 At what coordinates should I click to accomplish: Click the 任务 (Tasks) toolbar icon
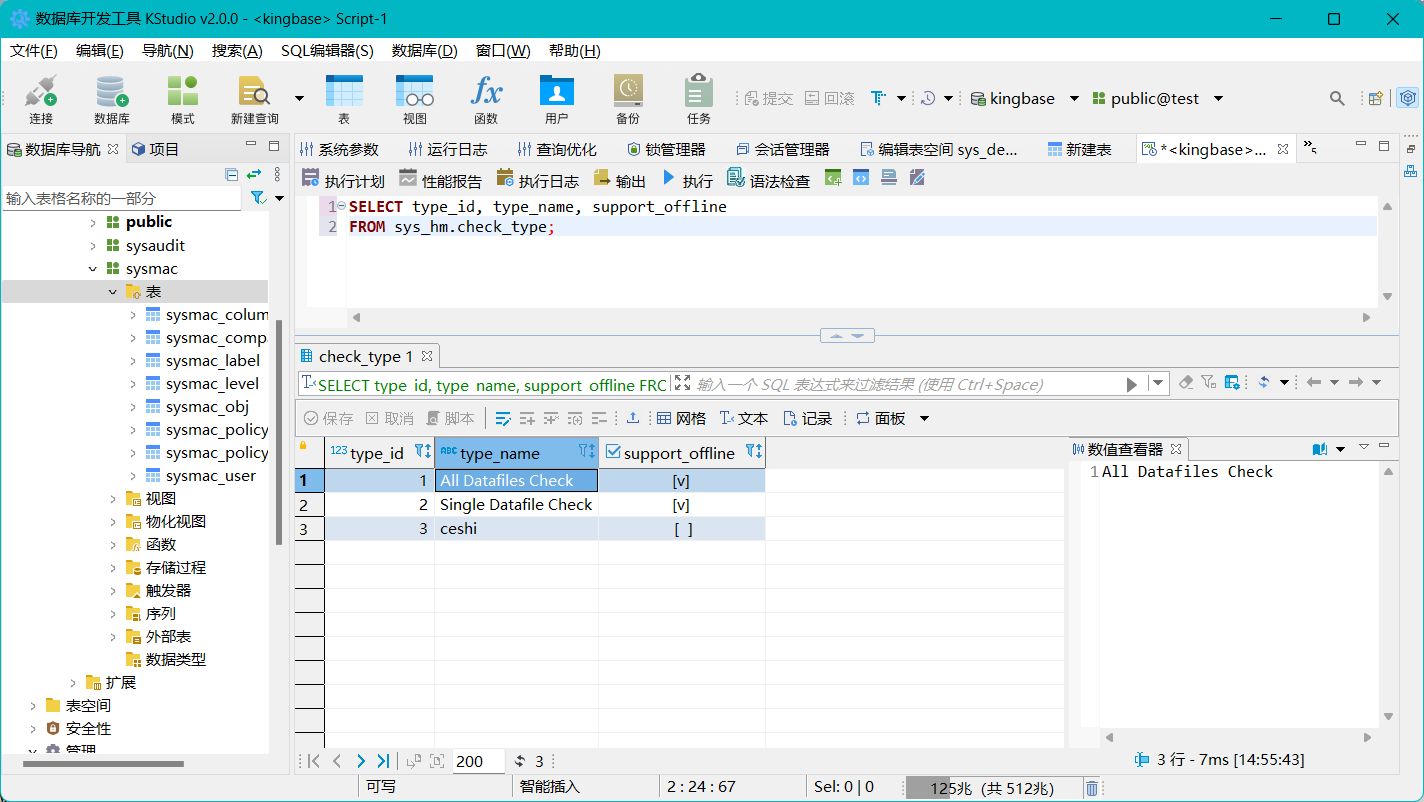pyautogui.click(x=699, y=99)
